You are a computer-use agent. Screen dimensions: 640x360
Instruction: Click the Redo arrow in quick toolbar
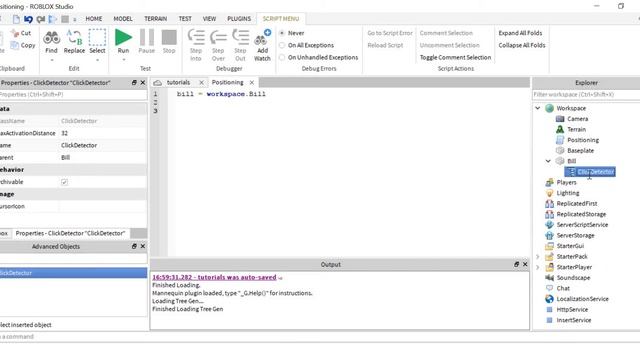(40, 19)
